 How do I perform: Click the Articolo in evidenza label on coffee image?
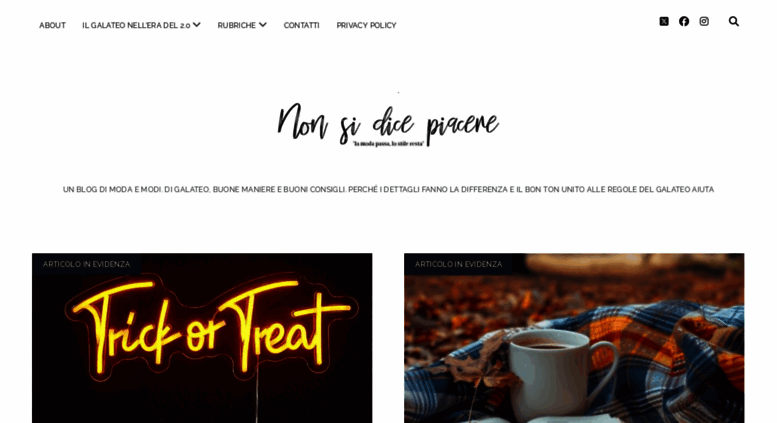click(458, 264)
